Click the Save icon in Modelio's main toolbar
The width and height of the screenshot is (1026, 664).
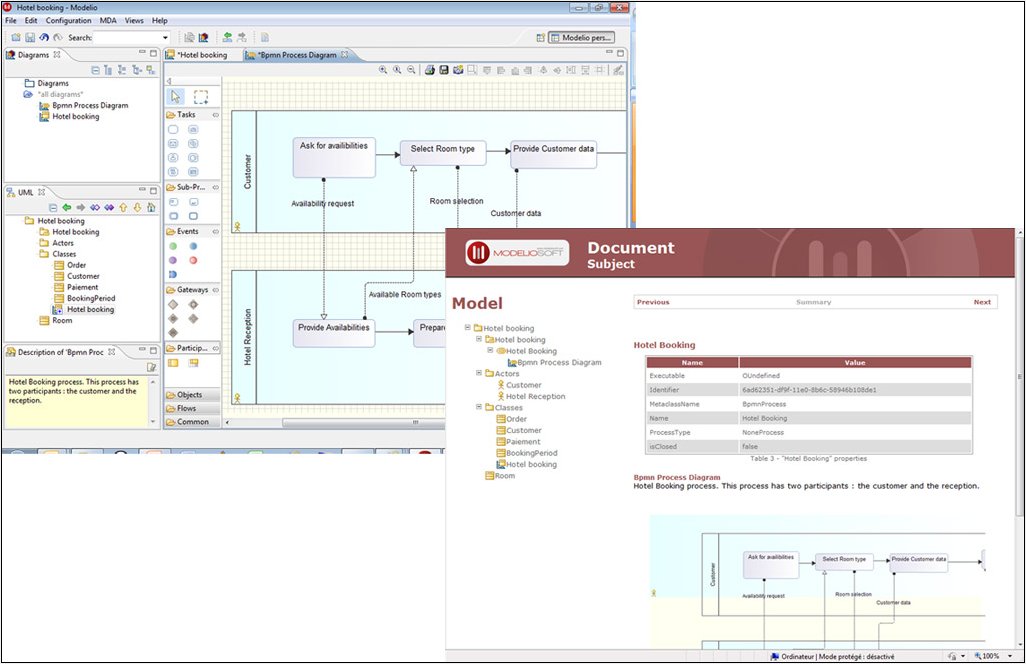pyautogui.click(x=30, y=37)
